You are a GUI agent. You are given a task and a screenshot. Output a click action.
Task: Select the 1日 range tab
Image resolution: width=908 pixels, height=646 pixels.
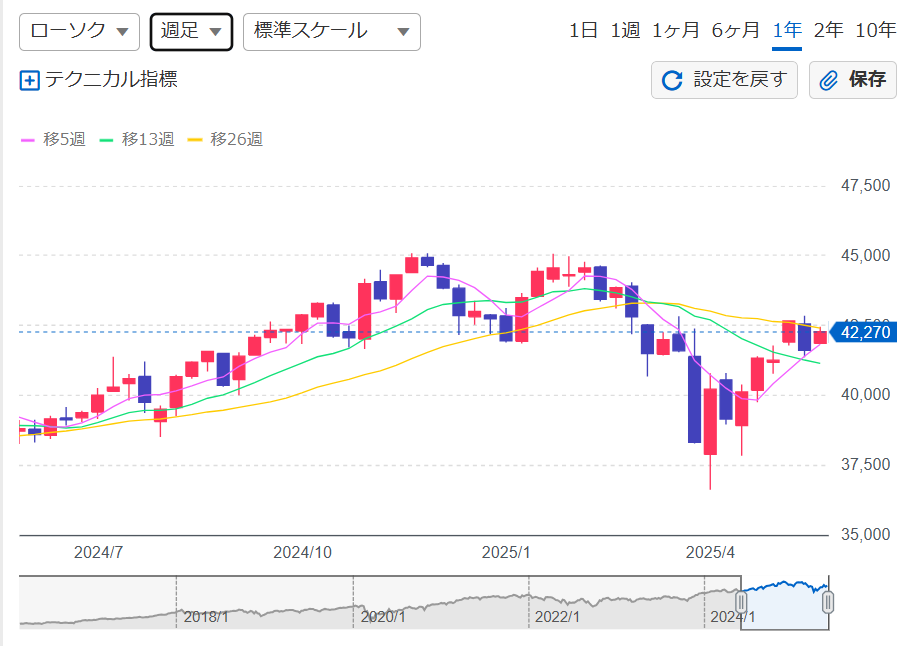click(x=583, y=30)
